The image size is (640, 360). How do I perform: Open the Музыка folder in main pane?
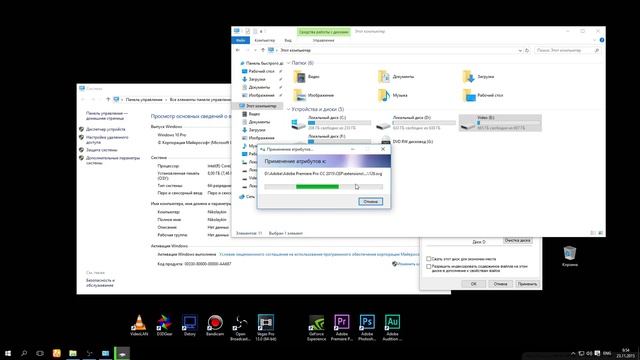(393, 95)
